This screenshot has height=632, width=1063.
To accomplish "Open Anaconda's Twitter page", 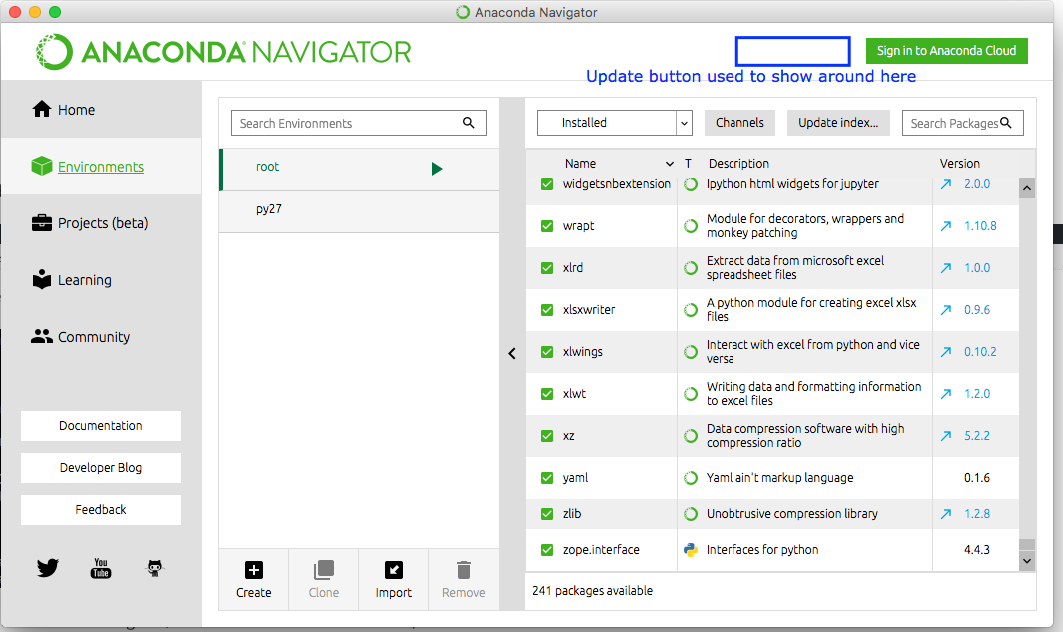I will (47, 568).
